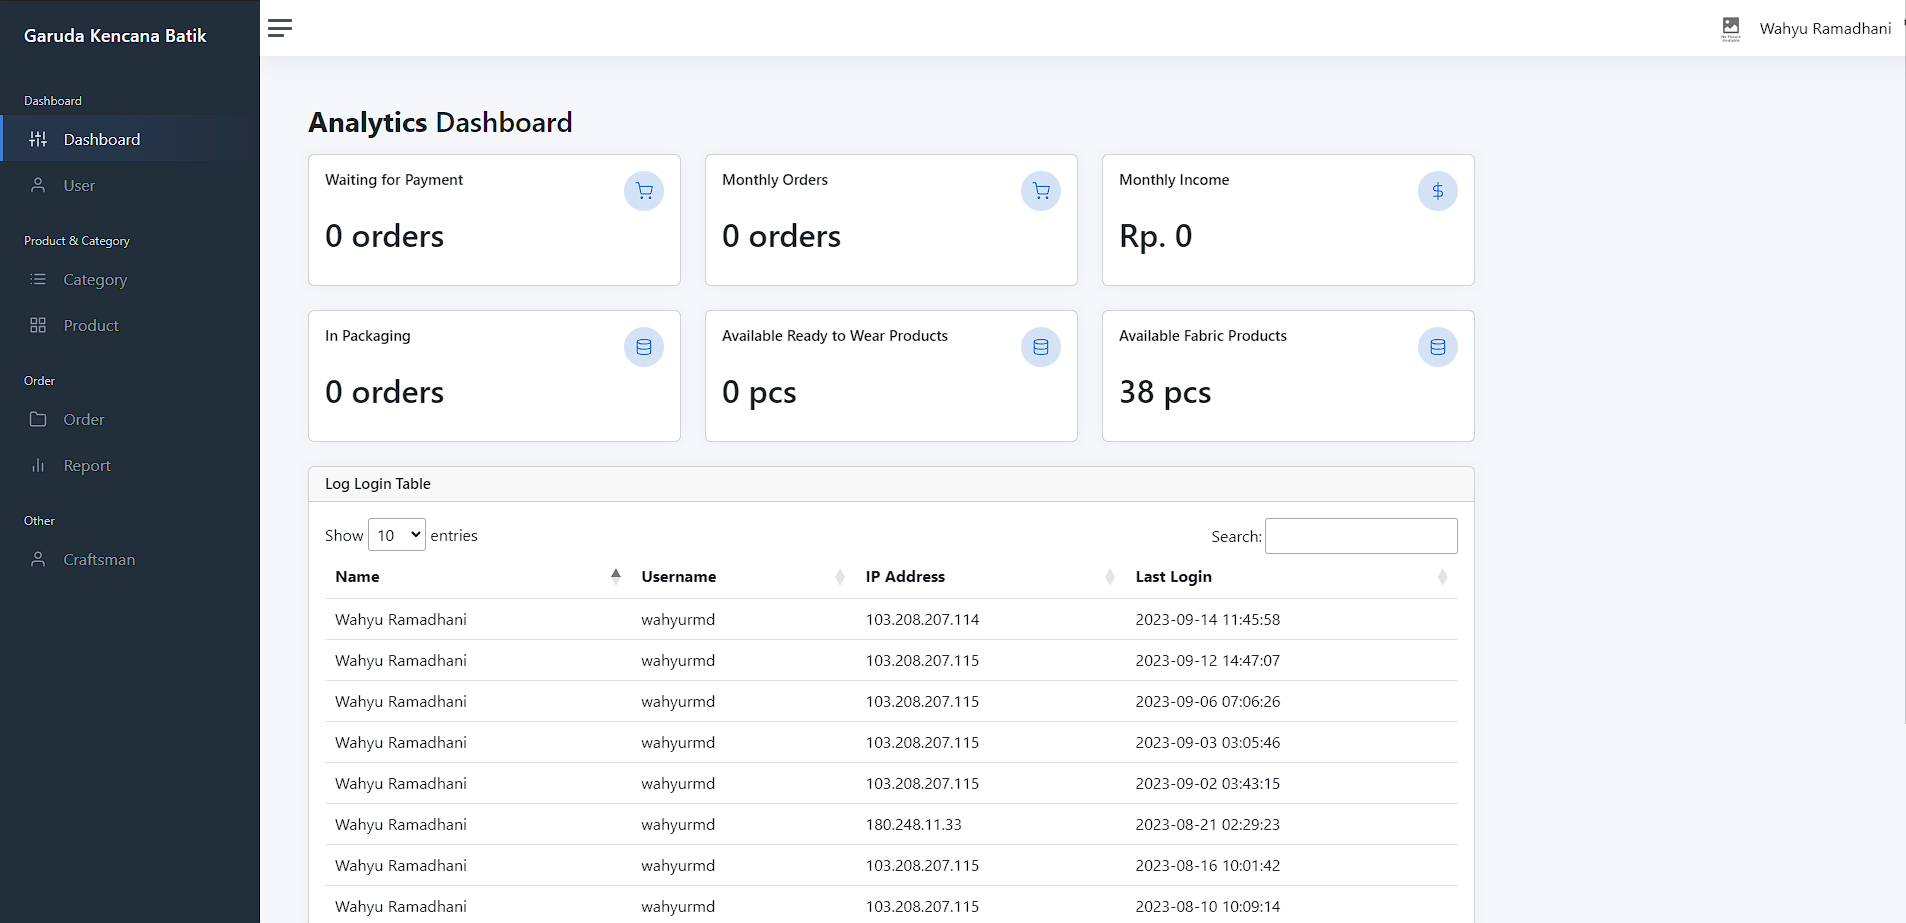Screen dimensions: 1906x923
Task: Open the entries-per-page dropdown
Action: coord(396,535)
